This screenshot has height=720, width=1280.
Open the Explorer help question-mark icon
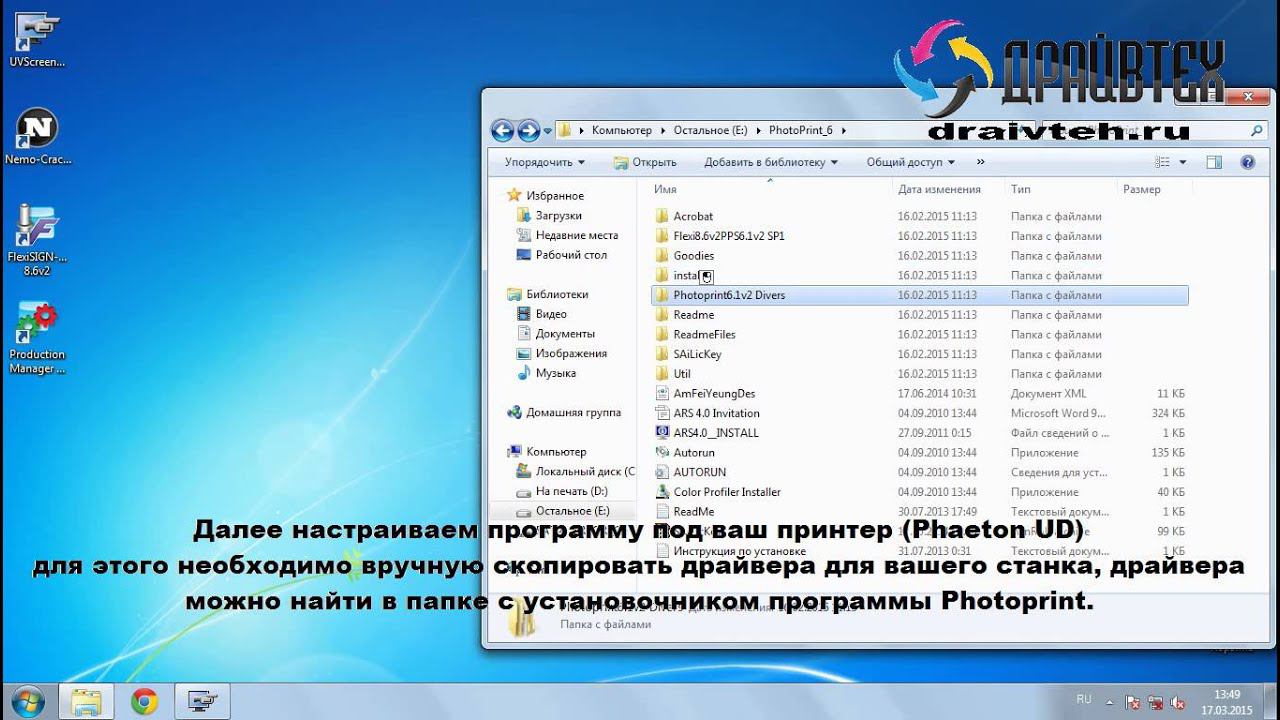click(x=1247, y=162)
